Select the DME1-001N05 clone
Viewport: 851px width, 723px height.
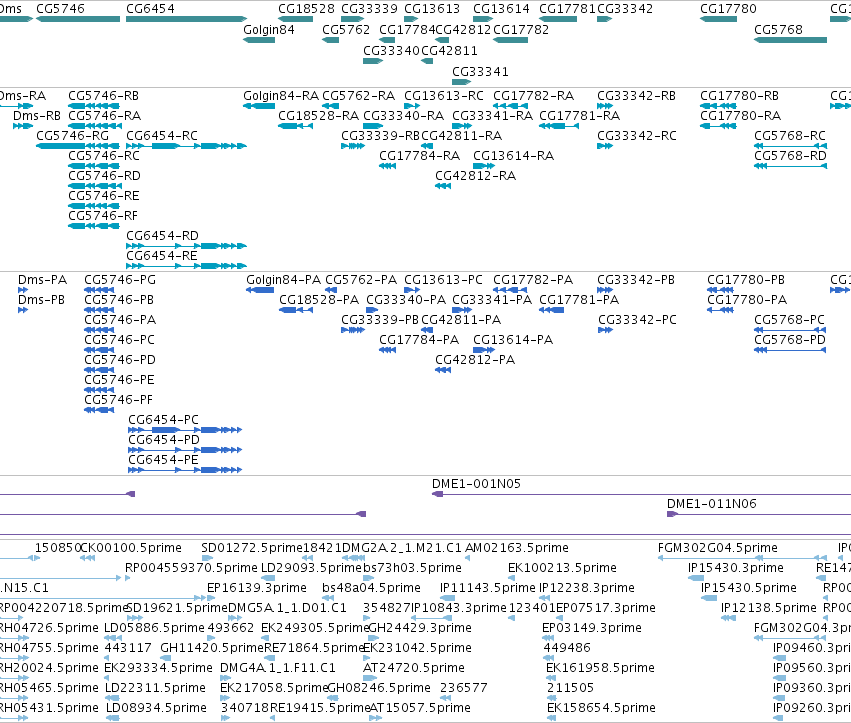click(641, 494)
